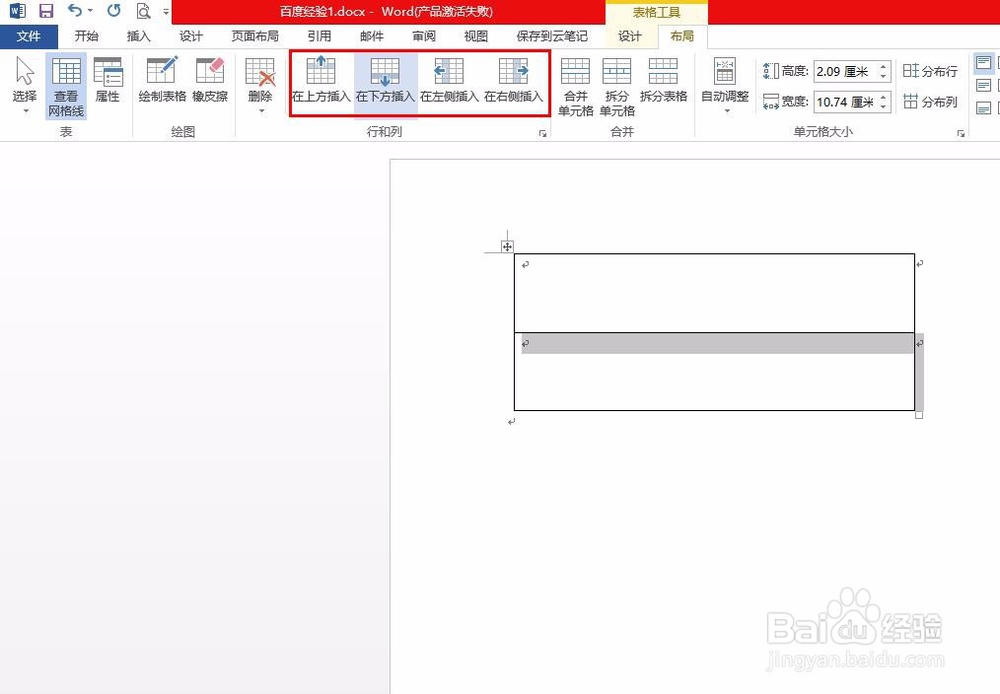1000x694 pixels.
Task: Click the table move handle
Action: tap(507, 247)
